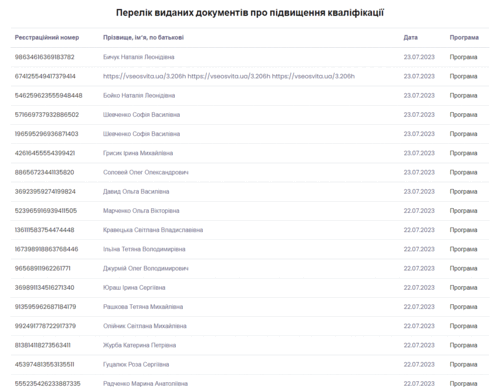Image resolution: width=500 pixels, height=391 pixels.
Task: Open Програма link for Олійник Світлана Михайлівна
Action: [x=463, y=326]
